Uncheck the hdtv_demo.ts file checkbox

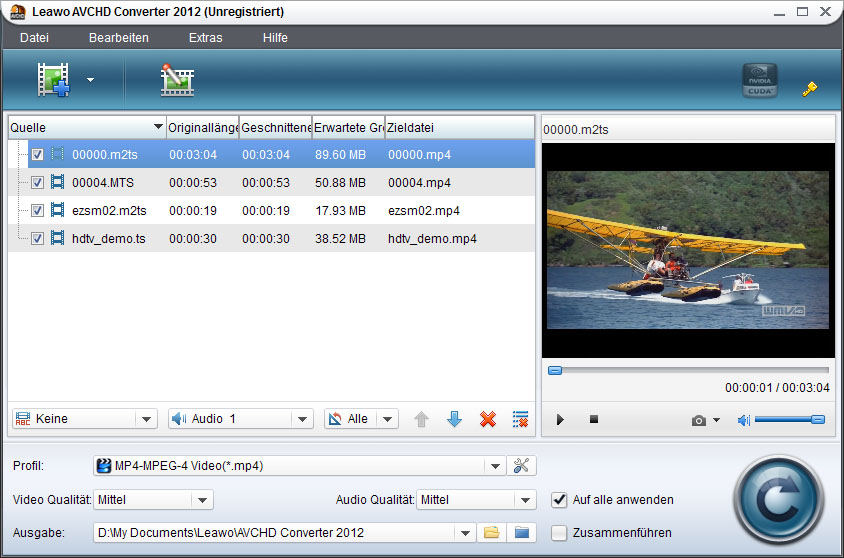click(37, 238)
